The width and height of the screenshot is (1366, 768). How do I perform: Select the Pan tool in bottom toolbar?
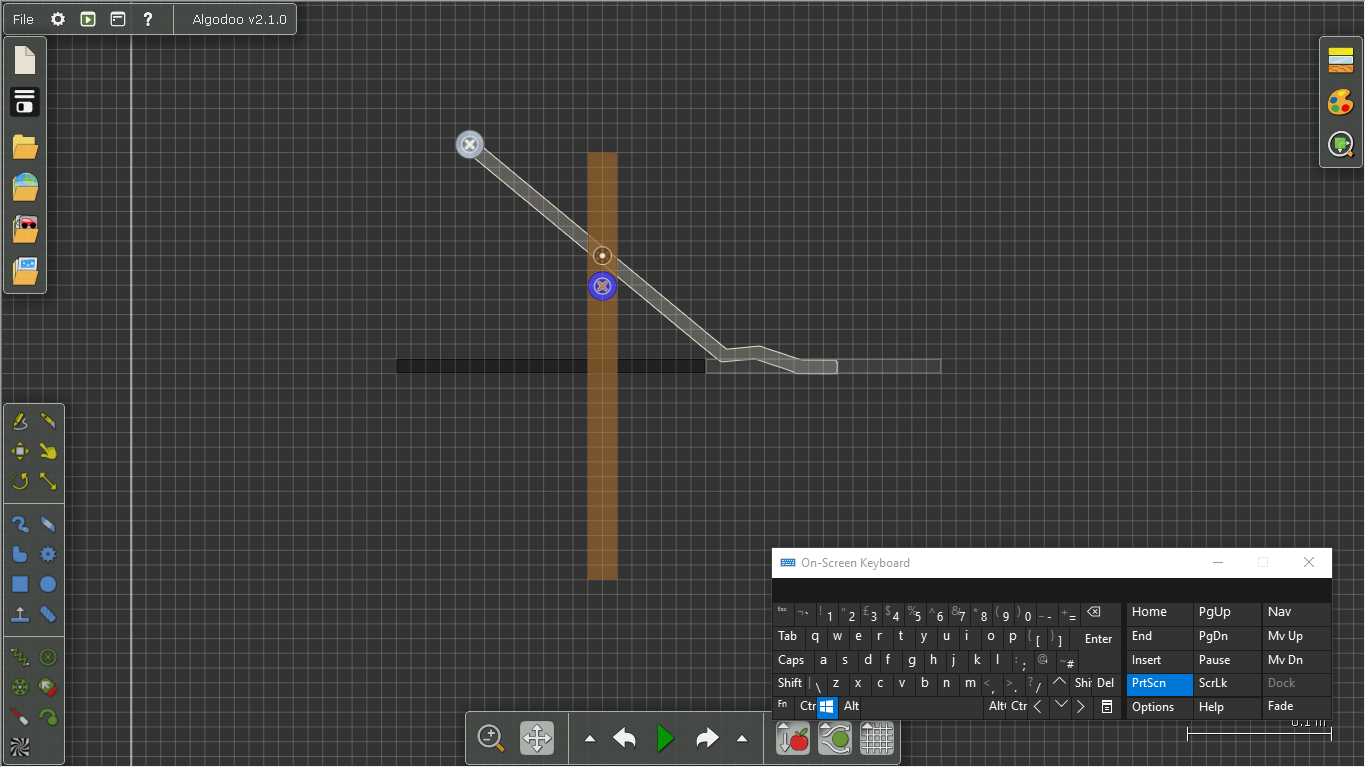(537, 739)
